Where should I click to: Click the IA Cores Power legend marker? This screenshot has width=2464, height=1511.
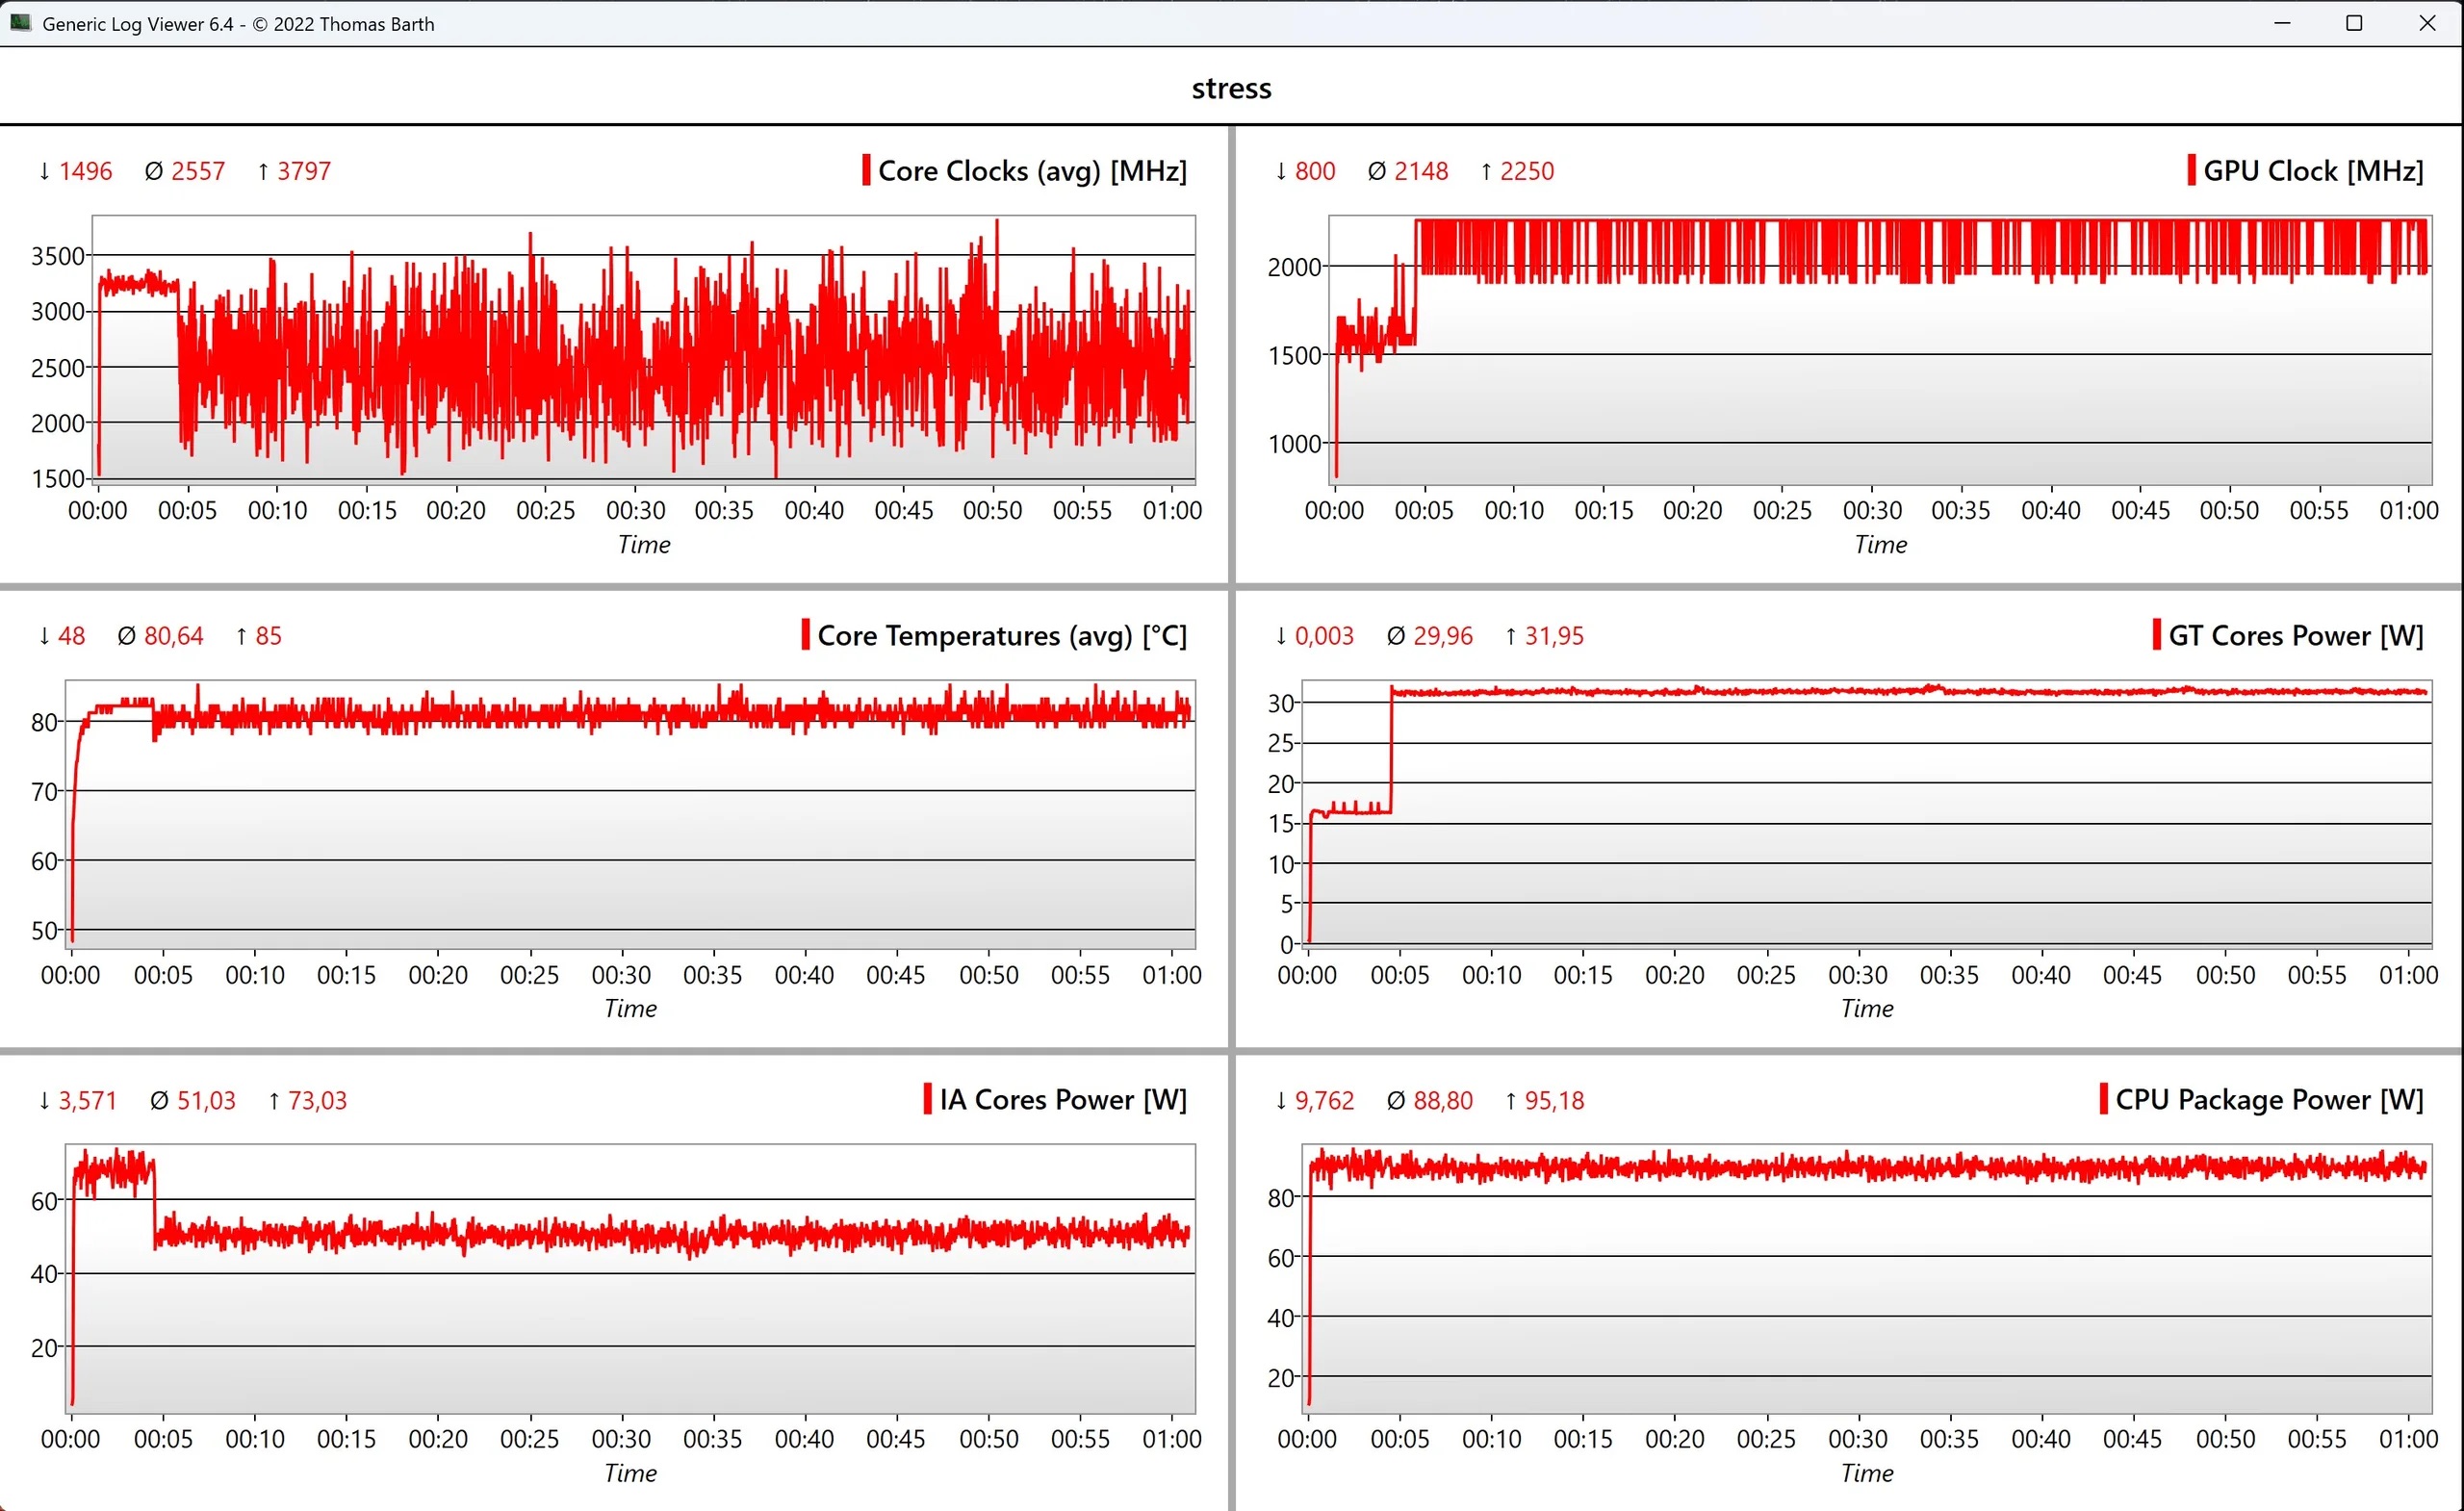[x=927, y=1099]
